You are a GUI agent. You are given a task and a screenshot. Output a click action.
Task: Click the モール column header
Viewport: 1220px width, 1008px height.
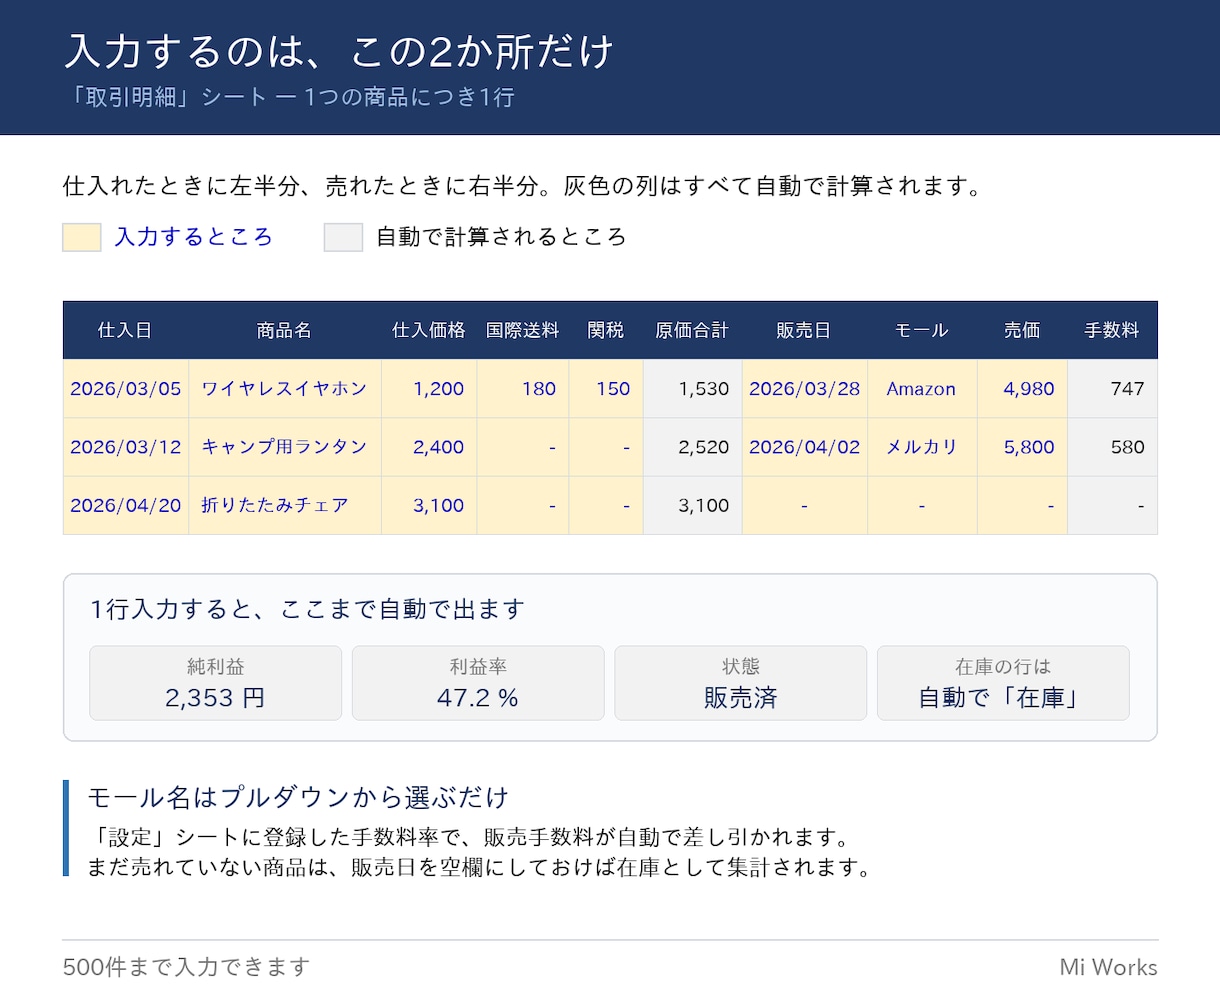tap(922, 330)
